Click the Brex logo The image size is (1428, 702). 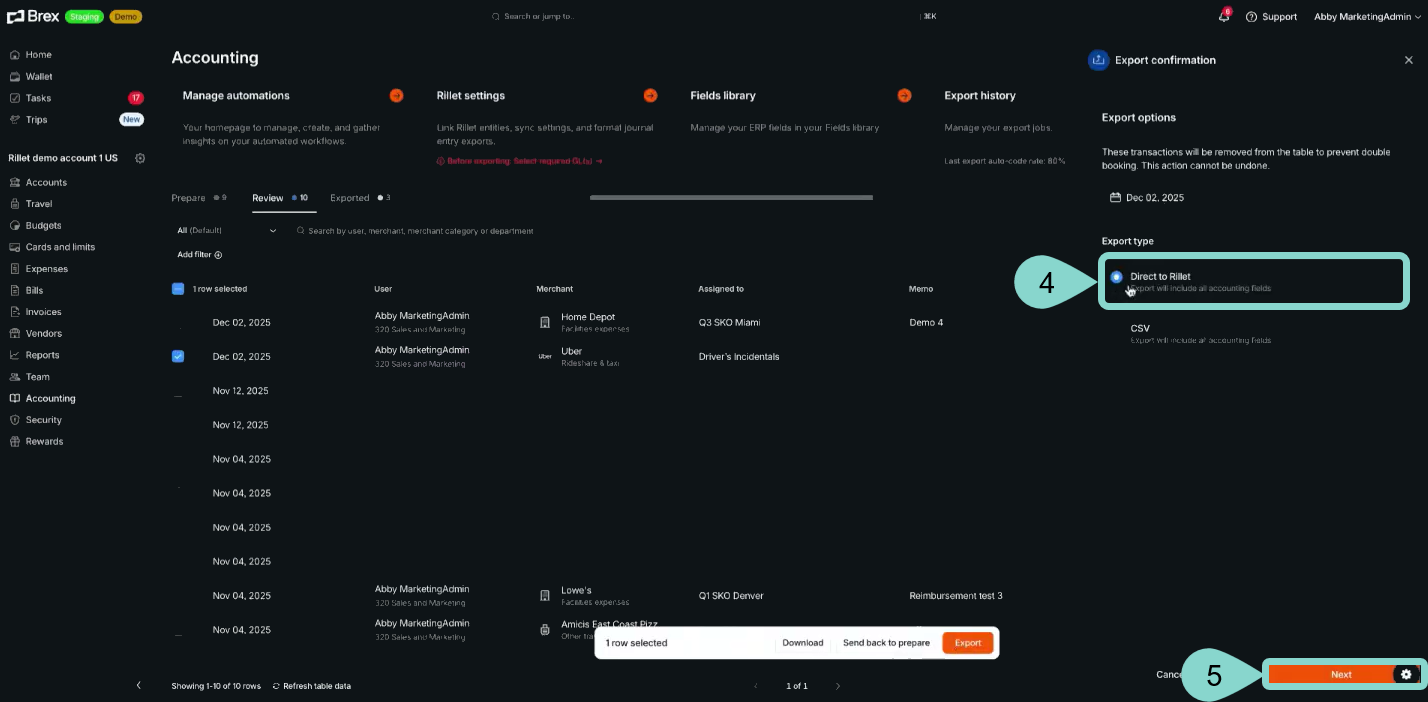coord(33,16)
